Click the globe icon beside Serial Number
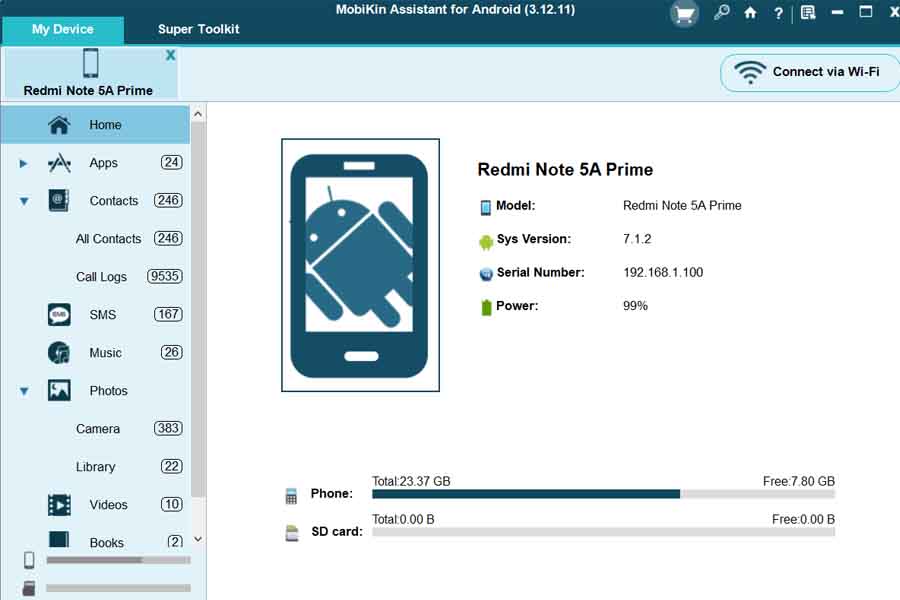The width and height of the screenshot is (900, 600). pos(486,274)
